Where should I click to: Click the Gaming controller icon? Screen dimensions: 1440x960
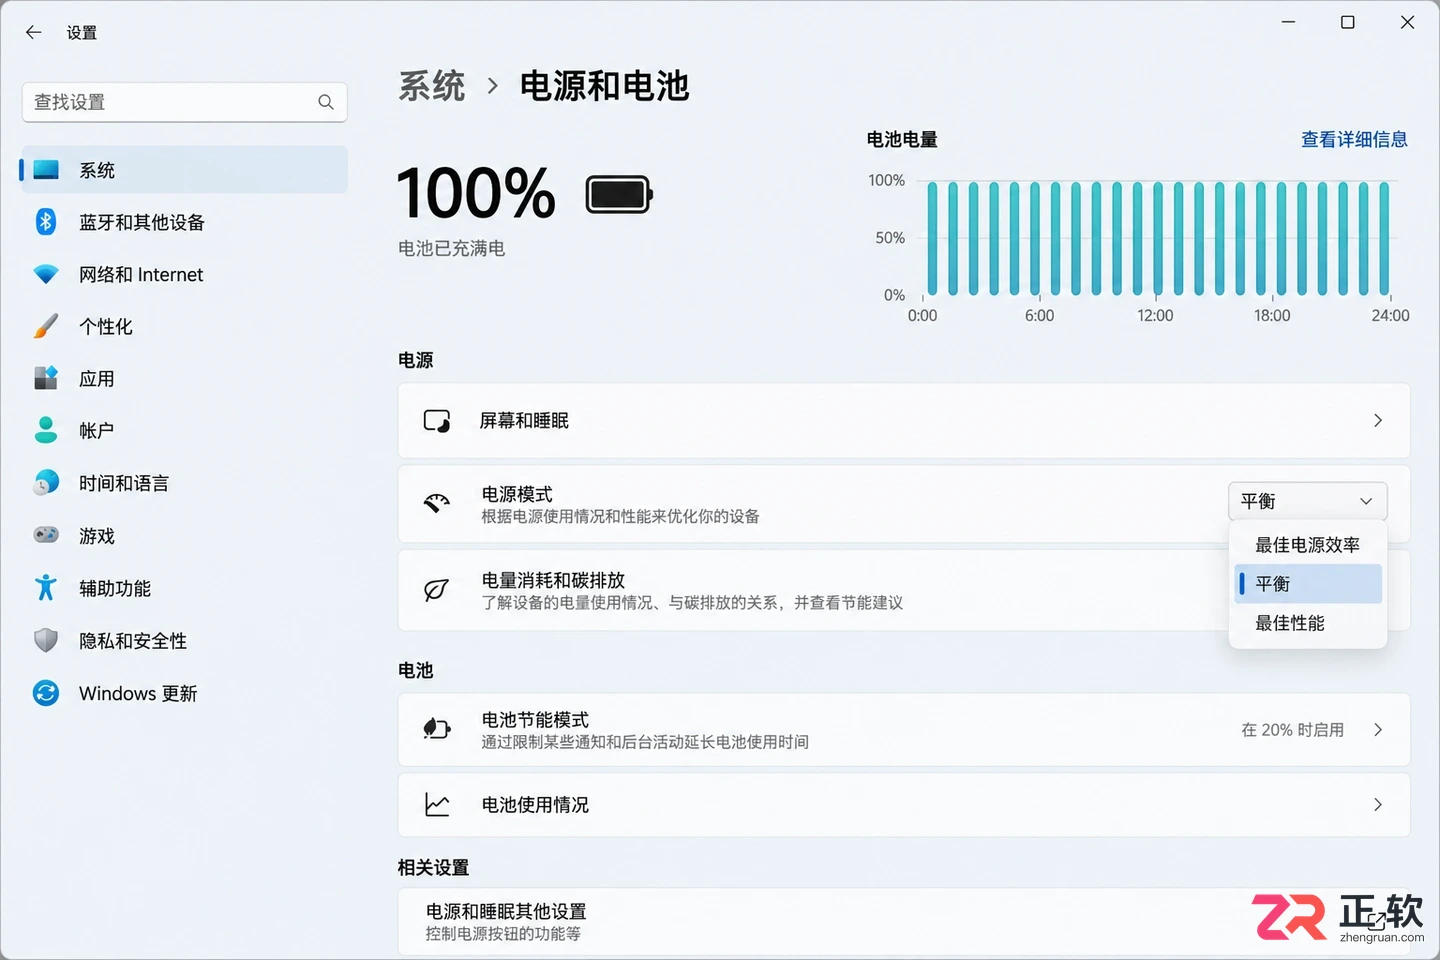(x=46, y=535)
